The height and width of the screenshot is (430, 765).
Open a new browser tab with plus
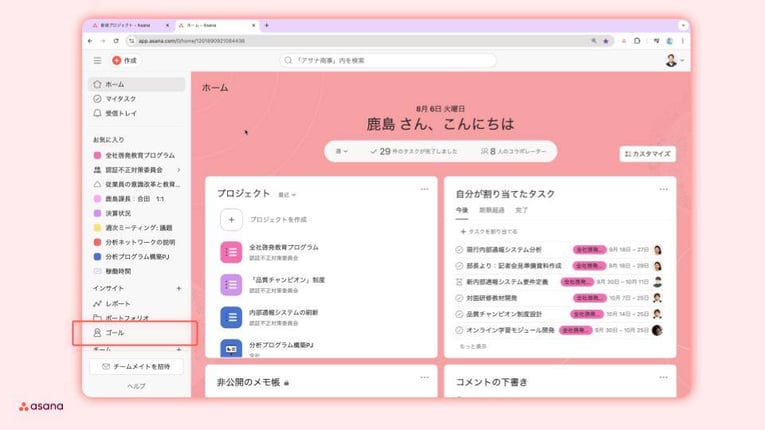tap(266, 25)
